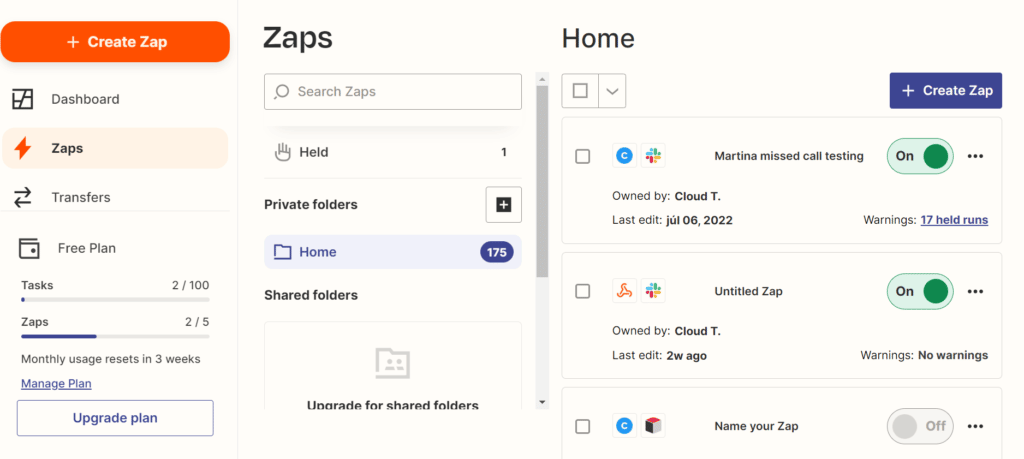1024x459 pixels.
Task: Click the folder panel scrollbar thumb
Action: point(542,182)
